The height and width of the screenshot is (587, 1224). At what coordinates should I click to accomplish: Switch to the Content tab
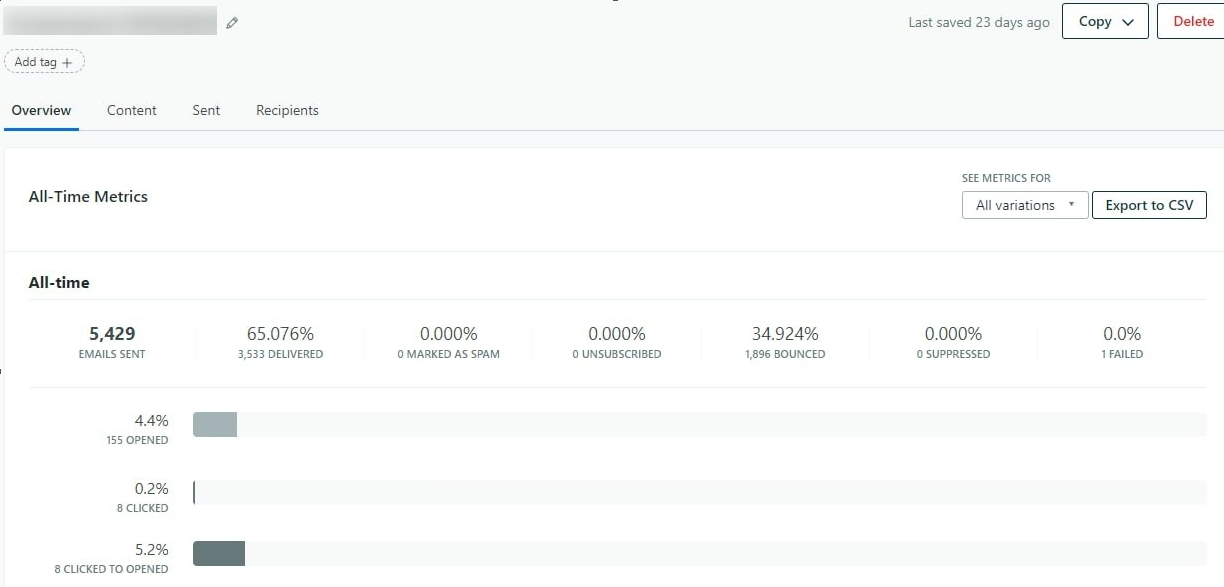(131, 111)
